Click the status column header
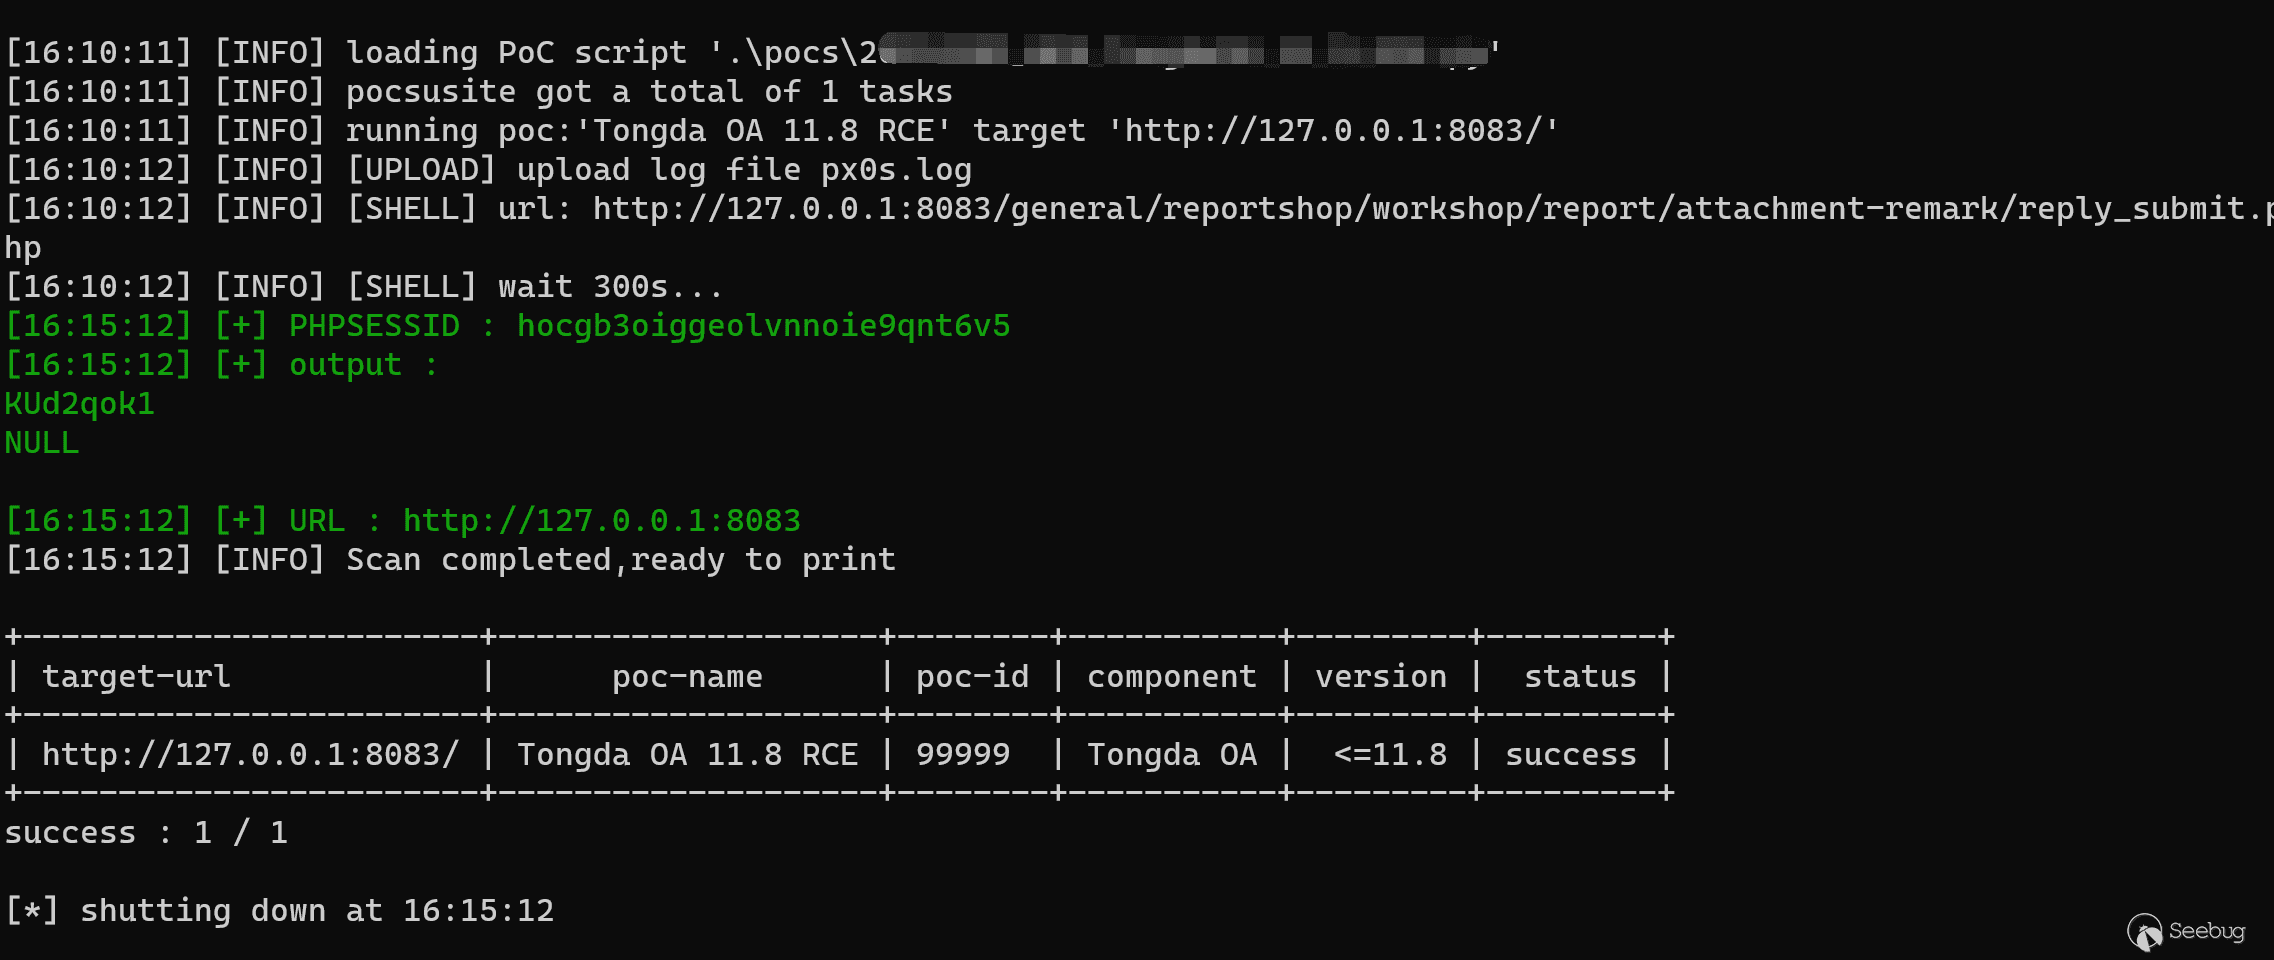 tap(1580, 677)
